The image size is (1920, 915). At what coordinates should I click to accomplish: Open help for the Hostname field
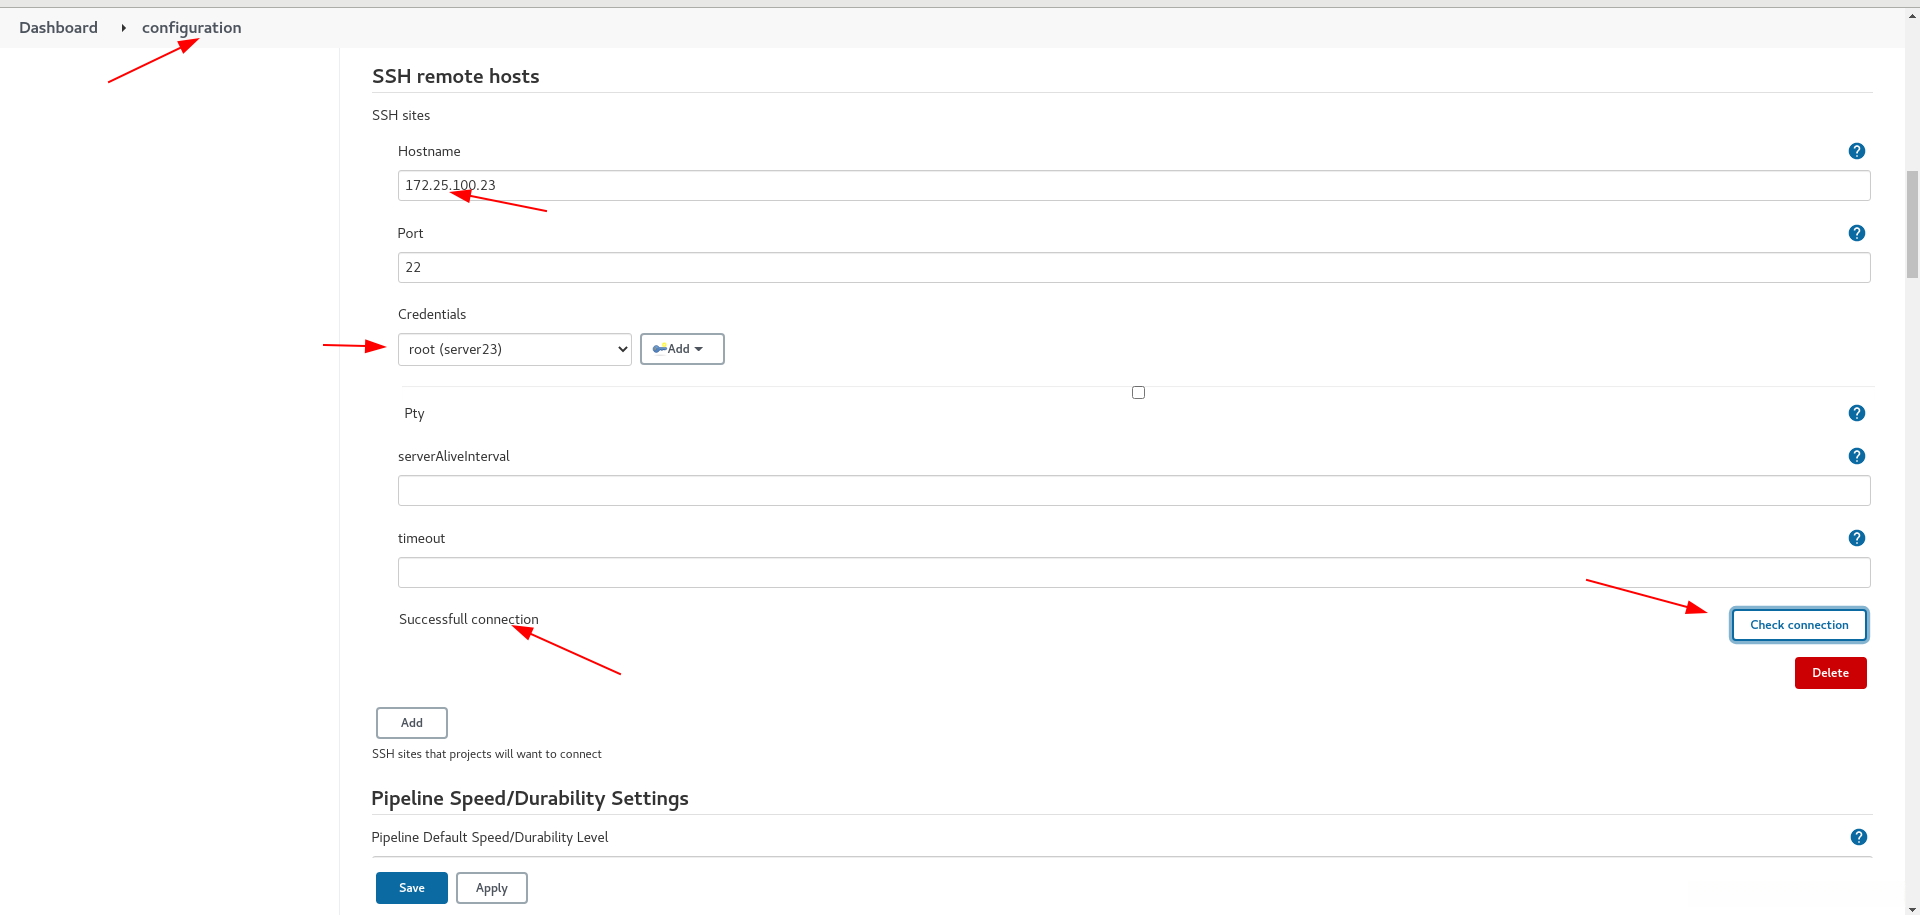click(x=1856, y=151)
